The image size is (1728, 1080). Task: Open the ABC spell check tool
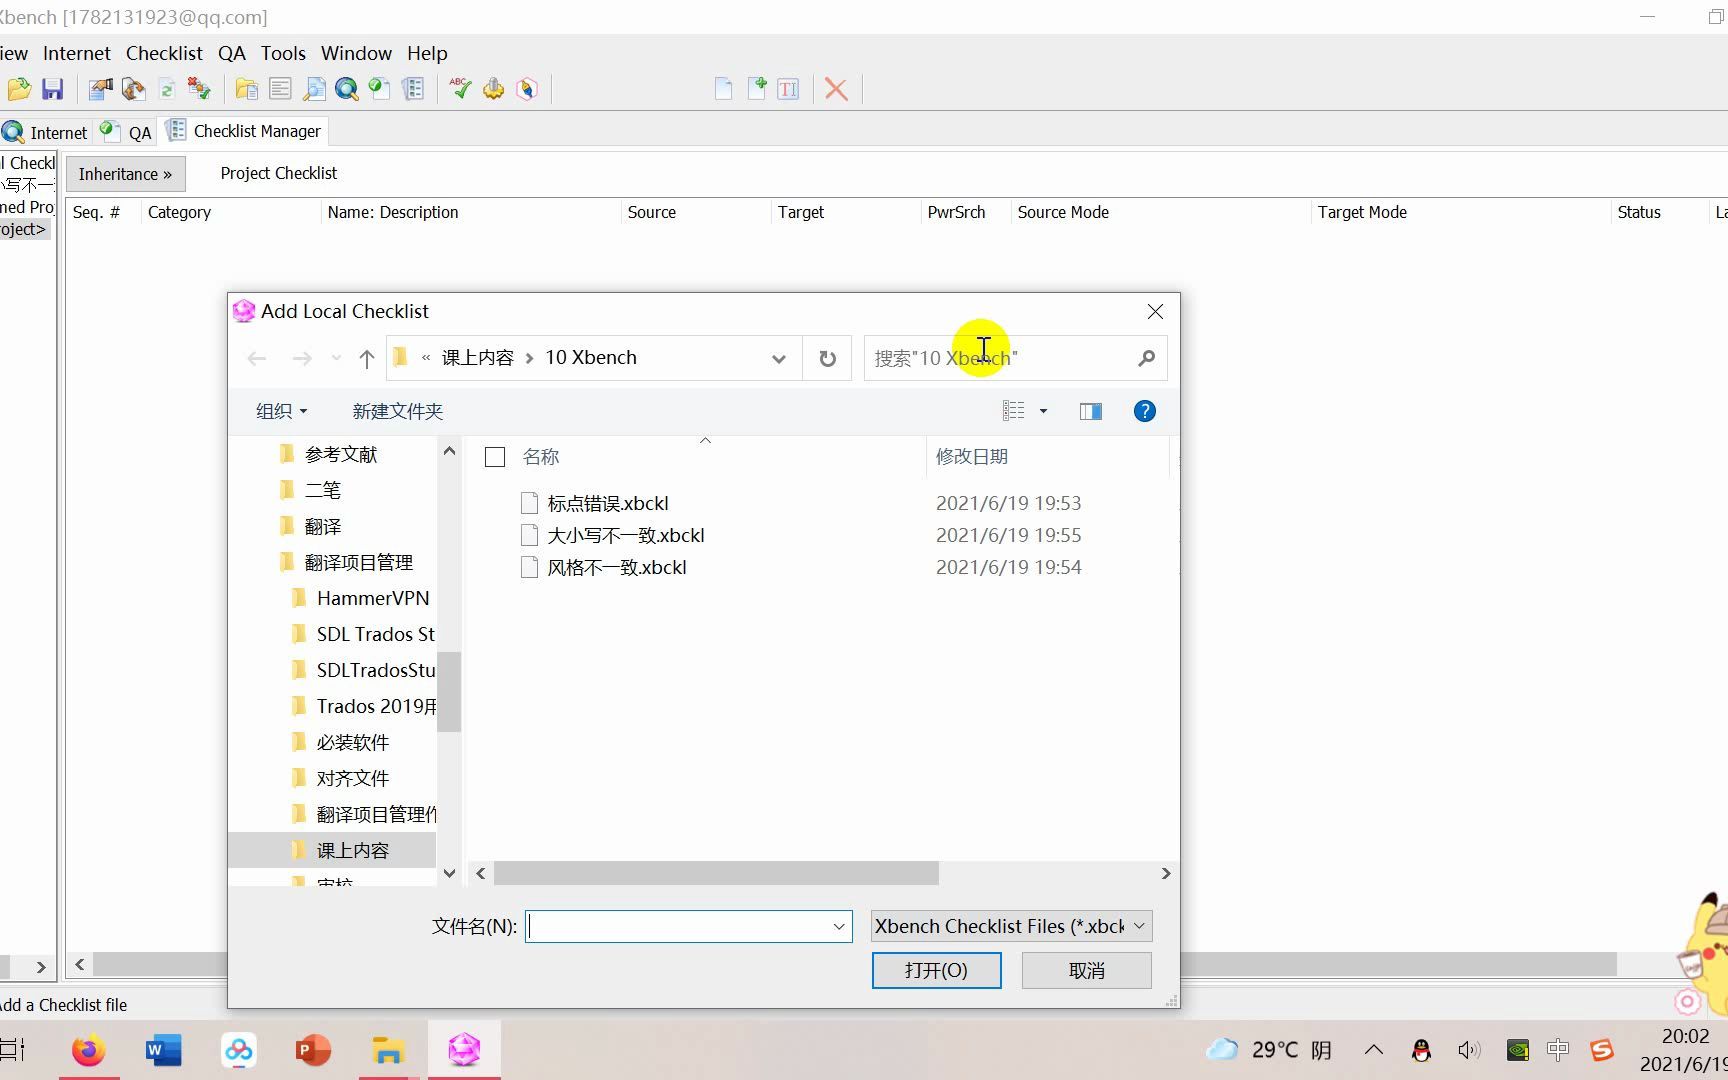pyautogui.click(x=459, y=89)
